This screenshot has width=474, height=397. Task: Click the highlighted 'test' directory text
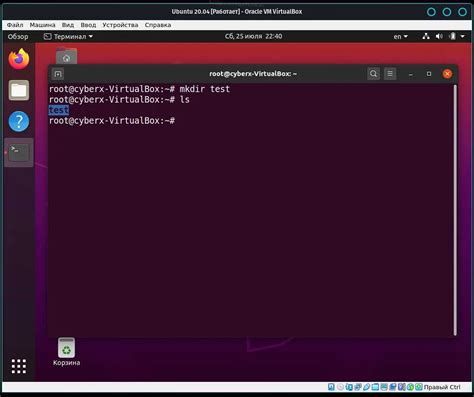[59, 110]
